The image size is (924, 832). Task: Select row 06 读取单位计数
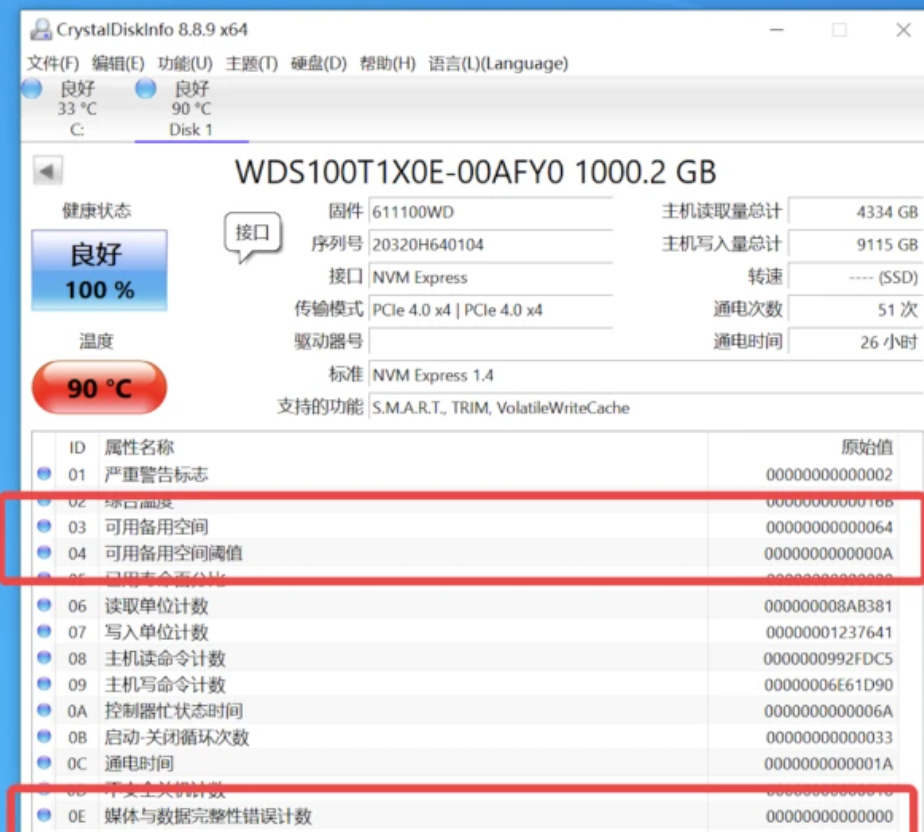pyautogui.click(x=466, y=606)
